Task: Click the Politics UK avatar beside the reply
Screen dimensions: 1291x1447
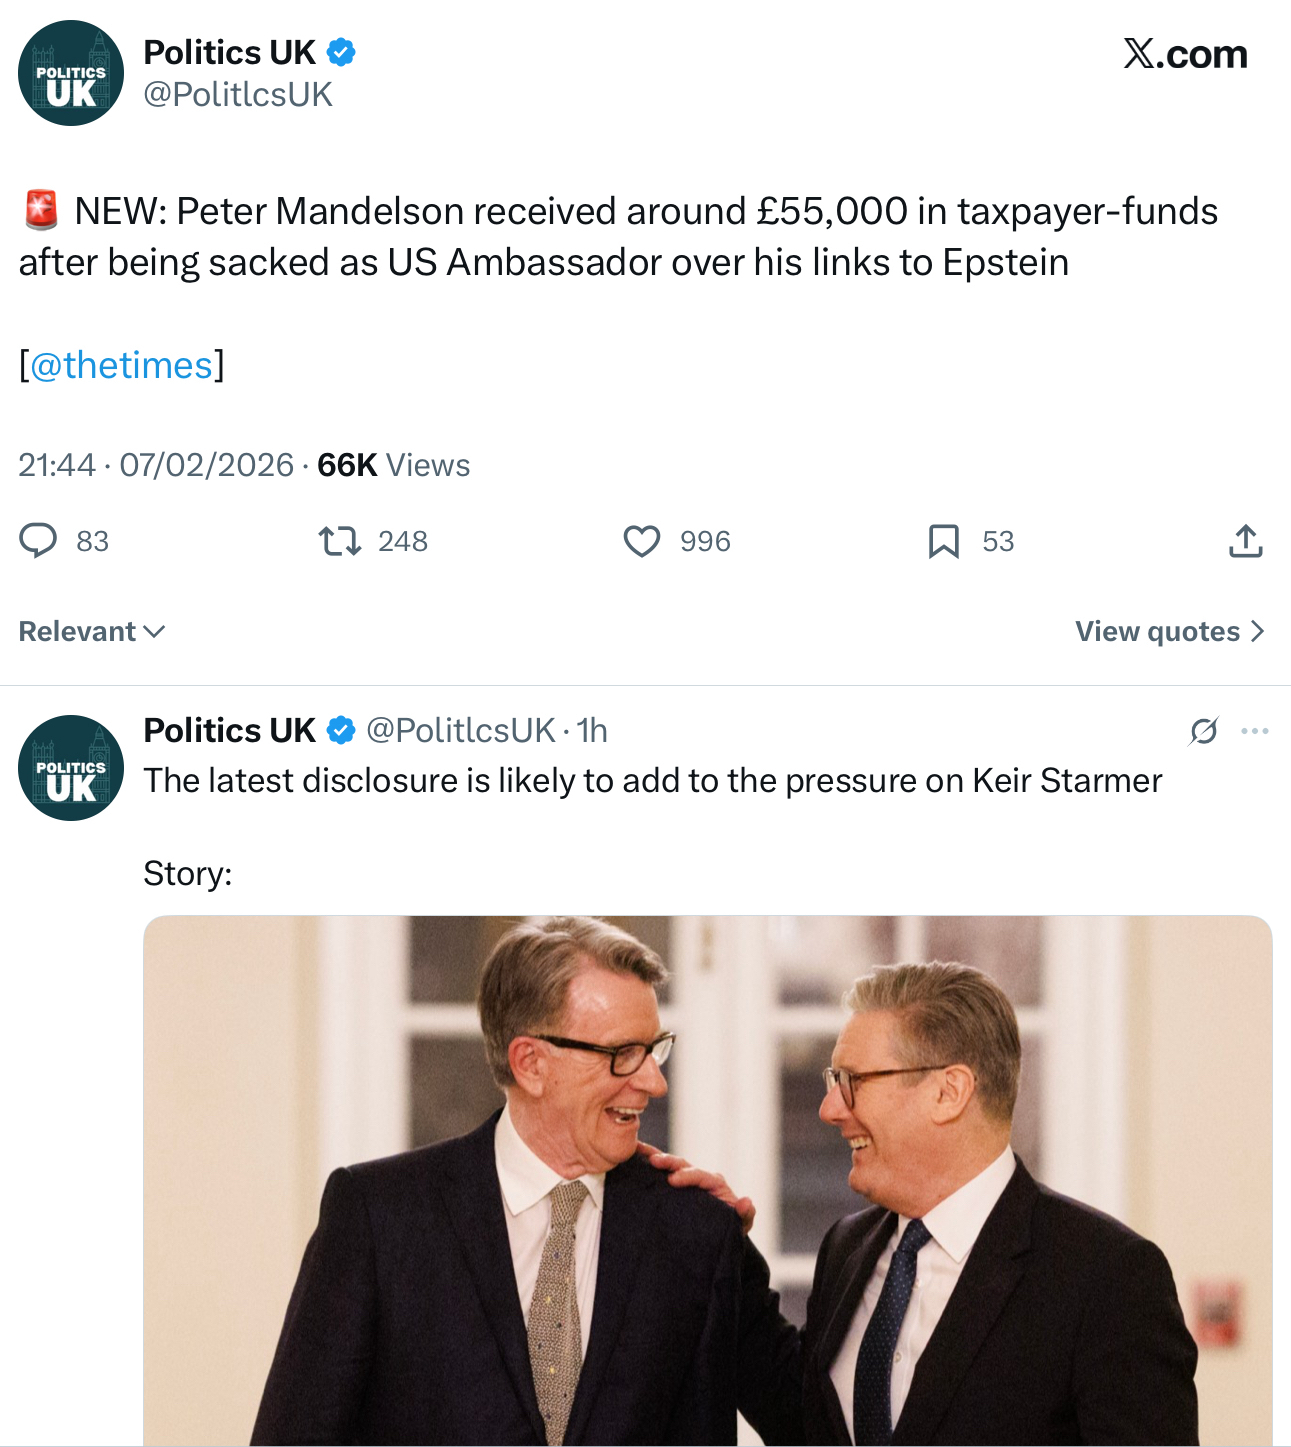Action: [x=71, y=768]
